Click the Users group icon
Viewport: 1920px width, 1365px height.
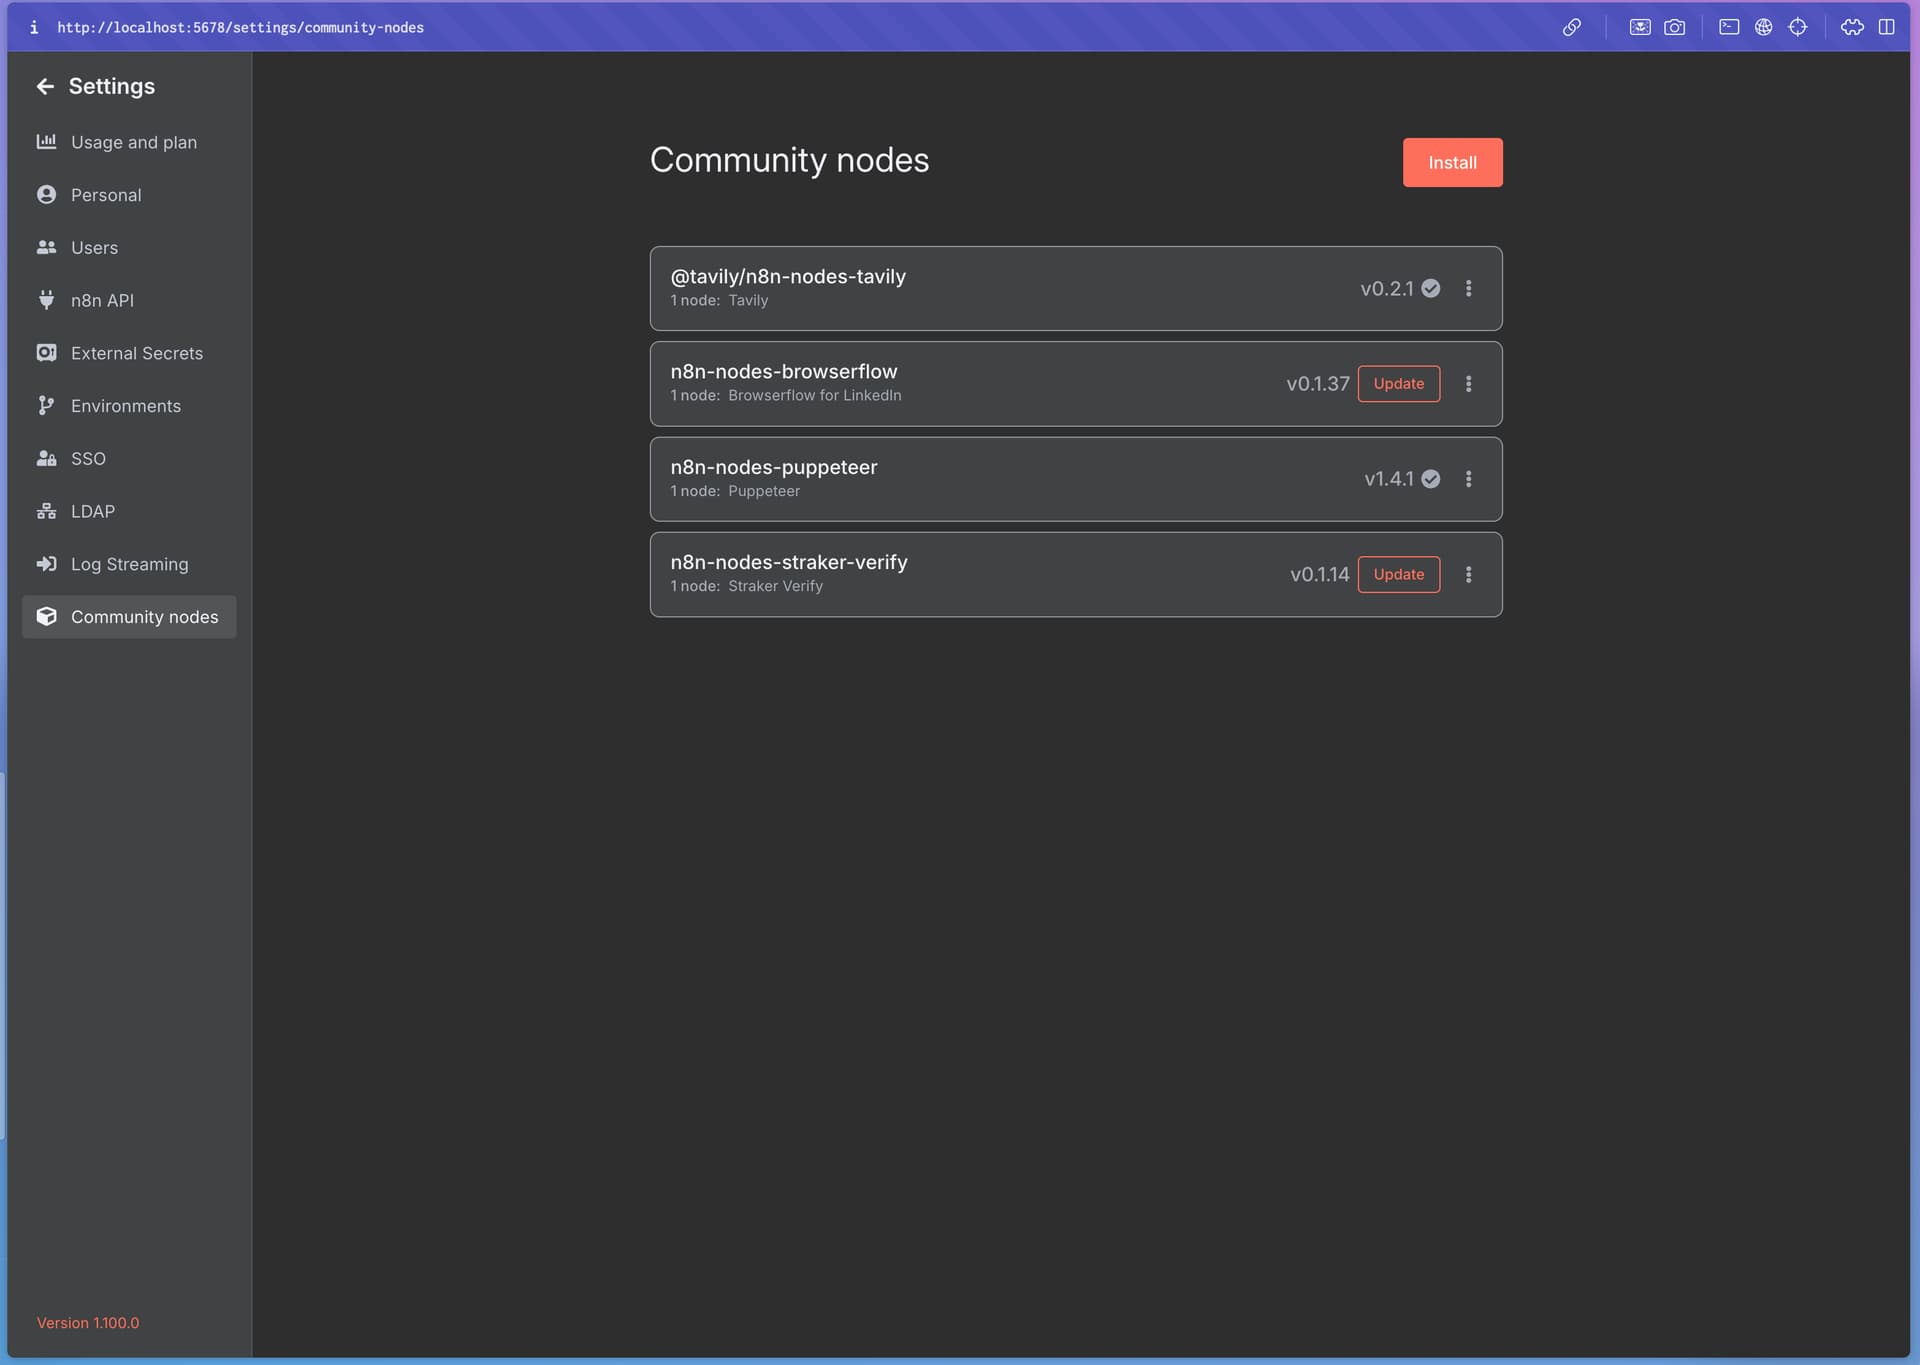(46, 247)
